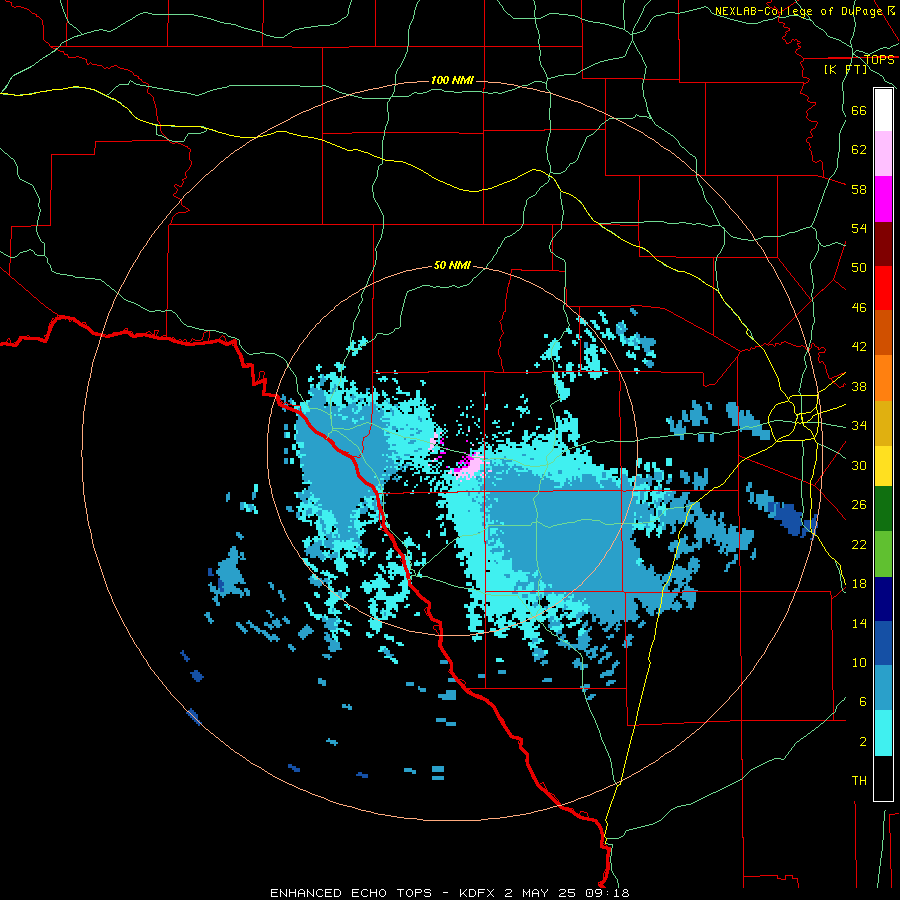Click the "54" legend value
Viewport: 900px width, 900px height.
[859, 228]
